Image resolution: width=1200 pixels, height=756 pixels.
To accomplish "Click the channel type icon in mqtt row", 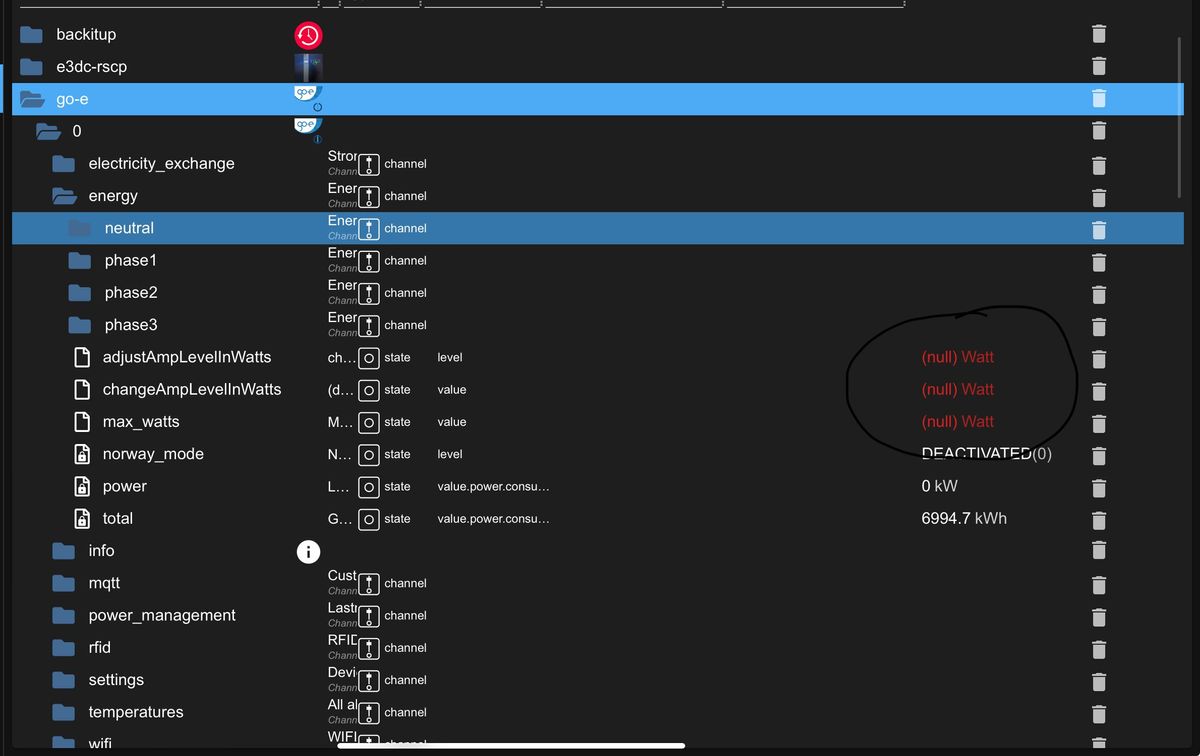I will pos(369,583).
